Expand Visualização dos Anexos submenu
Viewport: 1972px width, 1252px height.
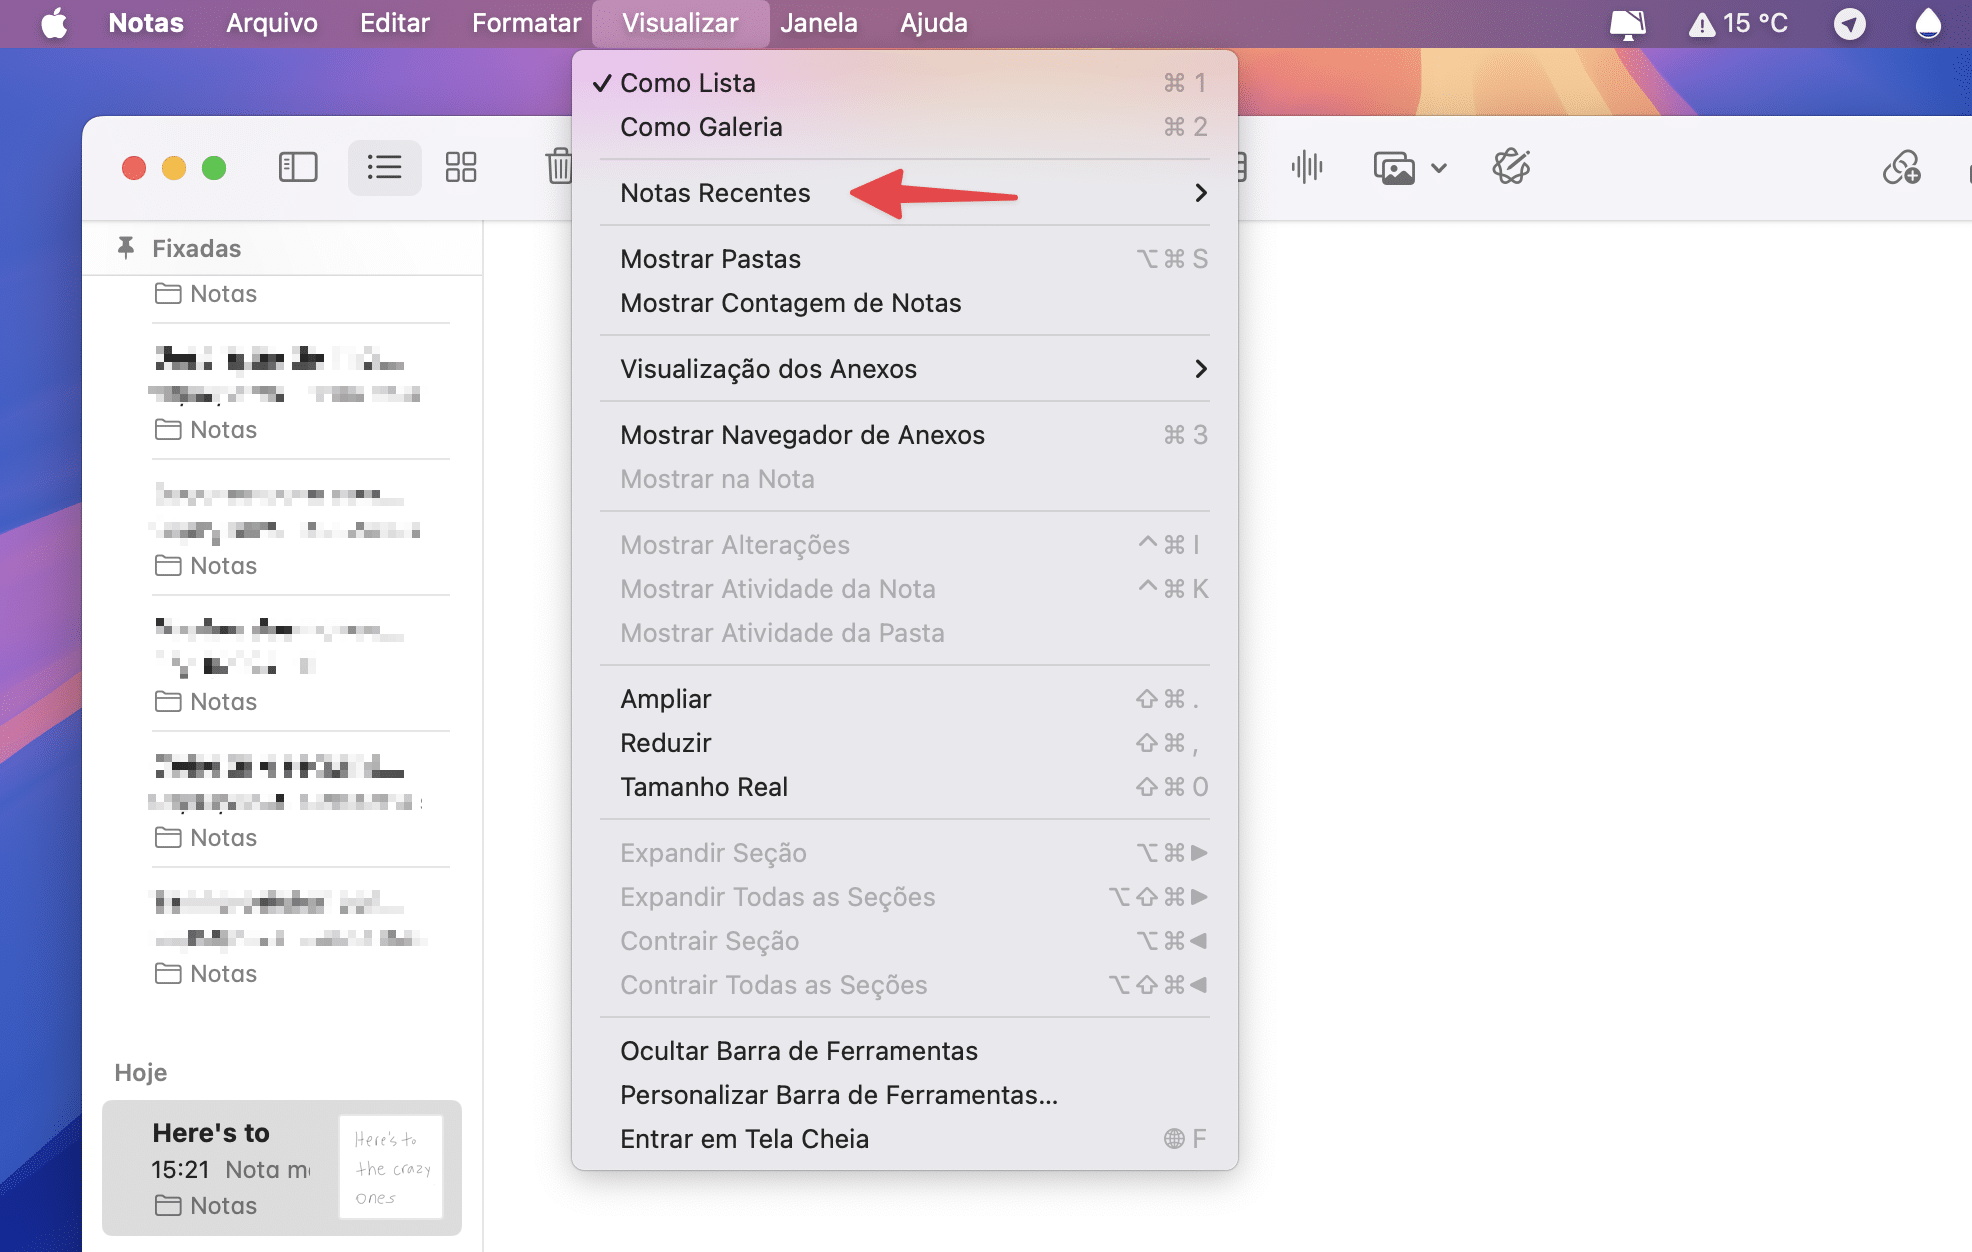click(x=905, y=369)
